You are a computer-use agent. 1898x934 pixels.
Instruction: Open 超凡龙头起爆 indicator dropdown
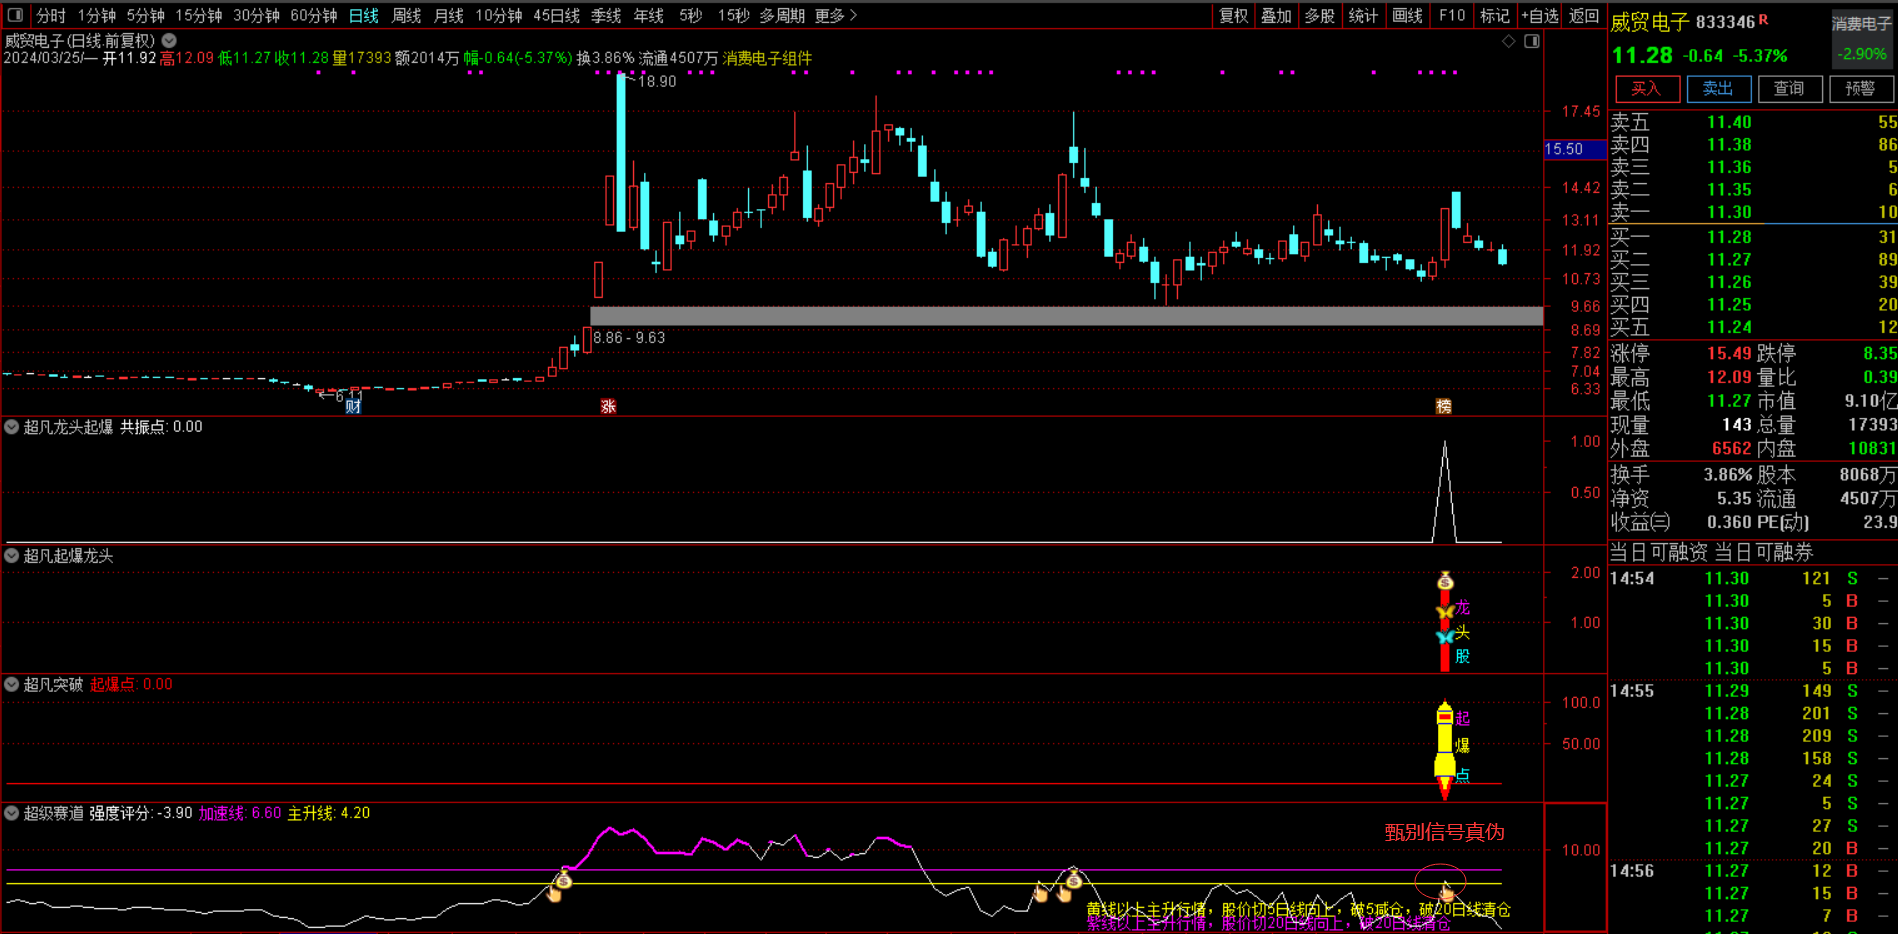click(x=12, y=427)
